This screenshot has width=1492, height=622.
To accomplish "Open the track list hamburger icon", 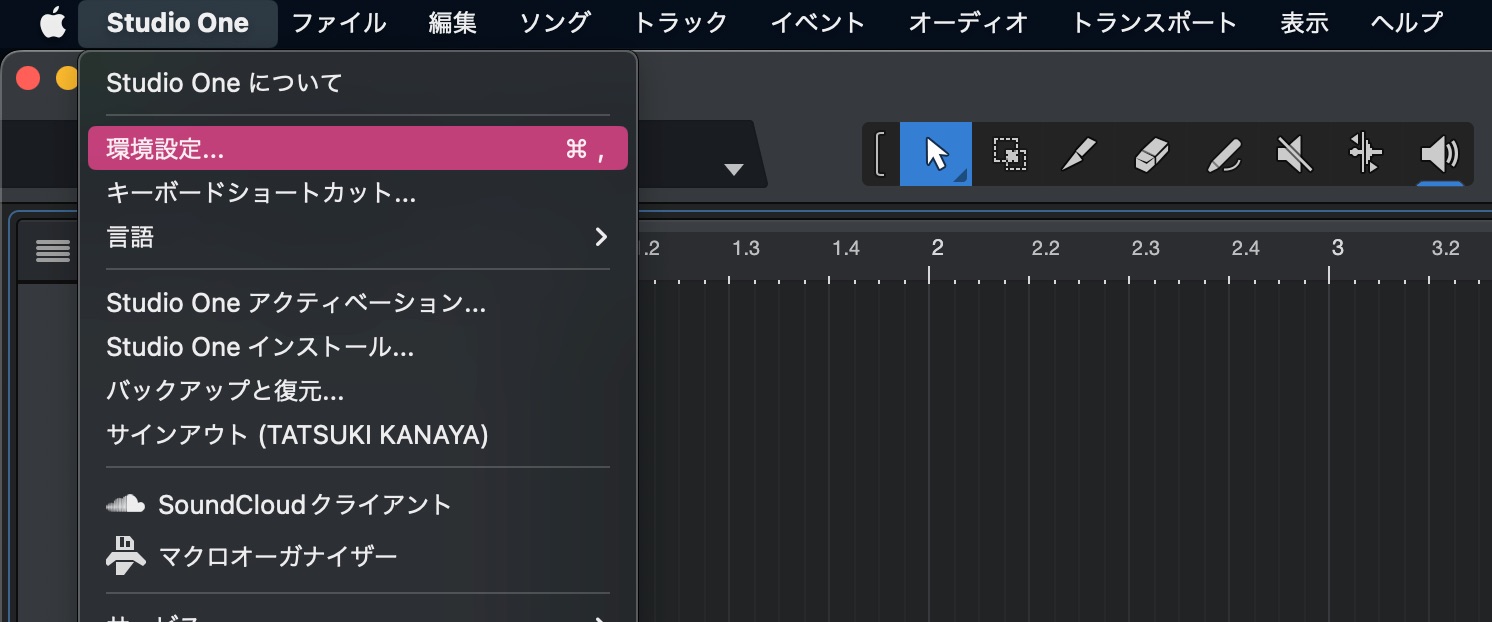I will 53,251.
